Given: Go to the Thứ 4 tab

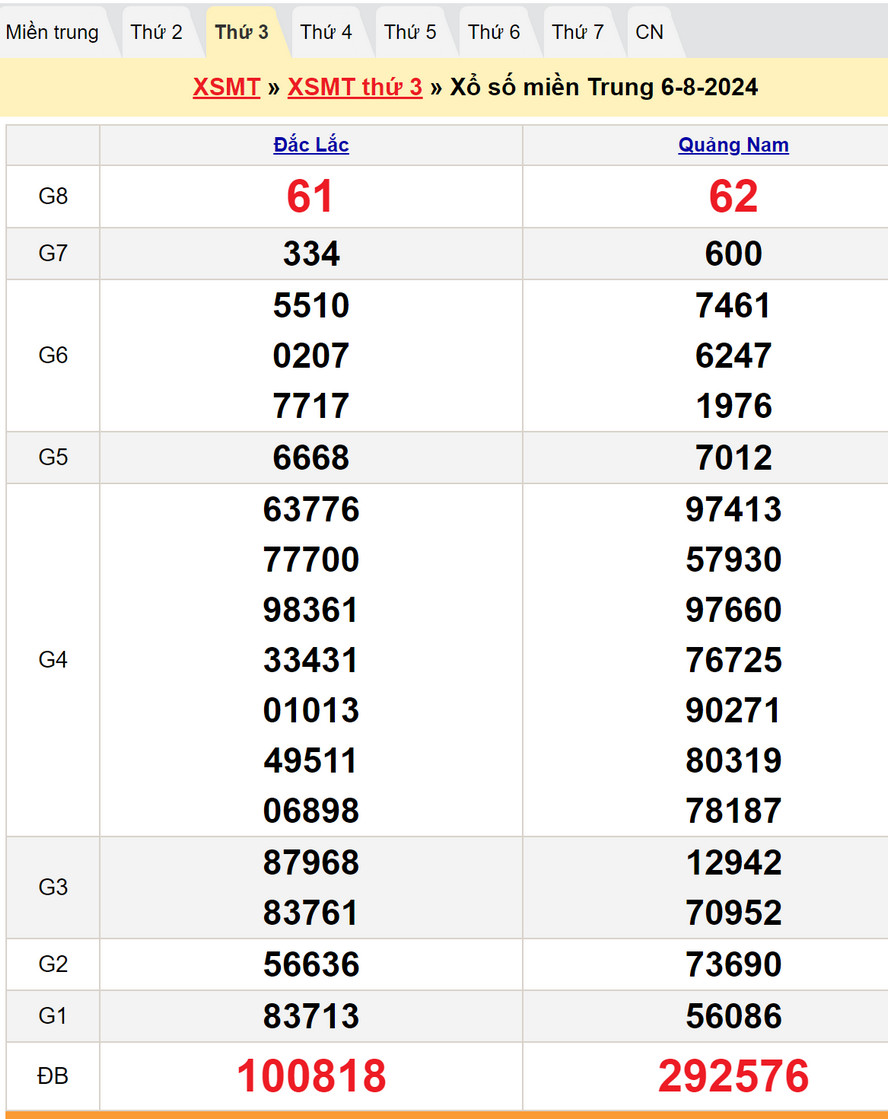Looking at the screenshot, I should [x=326, y=32].
